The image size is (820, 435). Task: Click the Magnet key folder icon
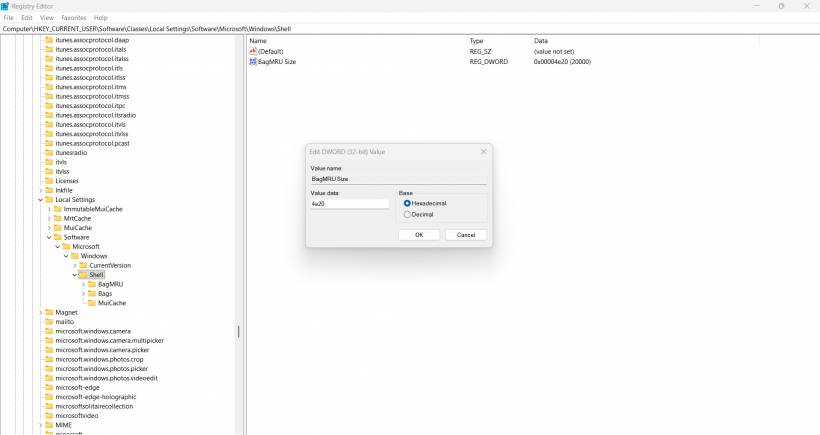[49, 312]
